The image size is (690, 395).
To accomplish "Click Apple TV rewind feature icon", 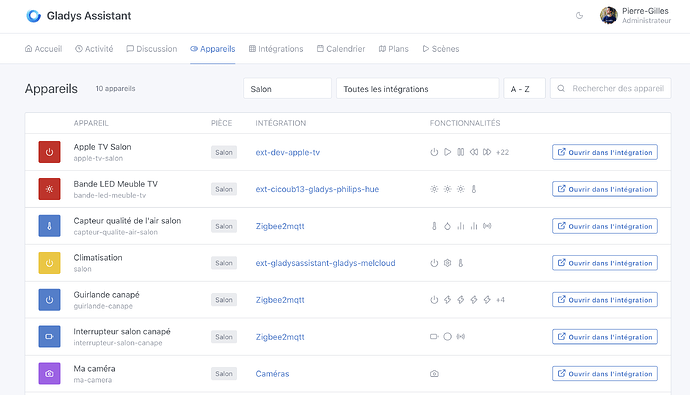I will [473, 152].
